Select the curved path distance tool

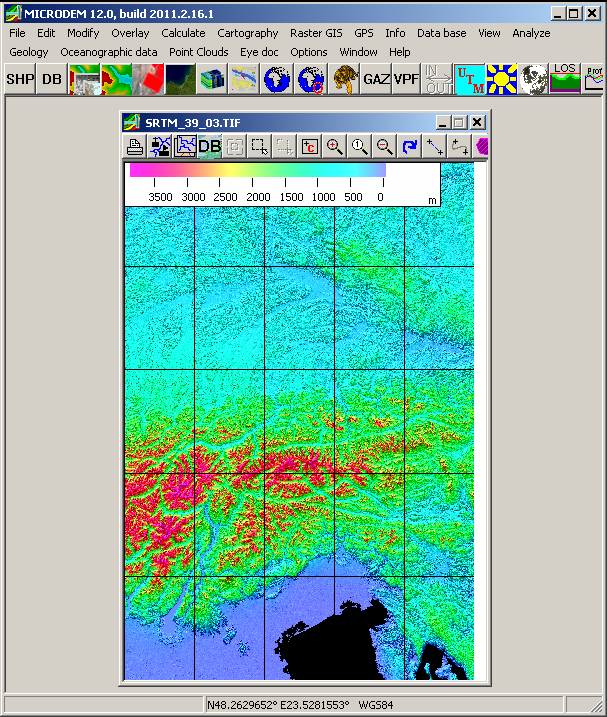[x=459, y=147]
